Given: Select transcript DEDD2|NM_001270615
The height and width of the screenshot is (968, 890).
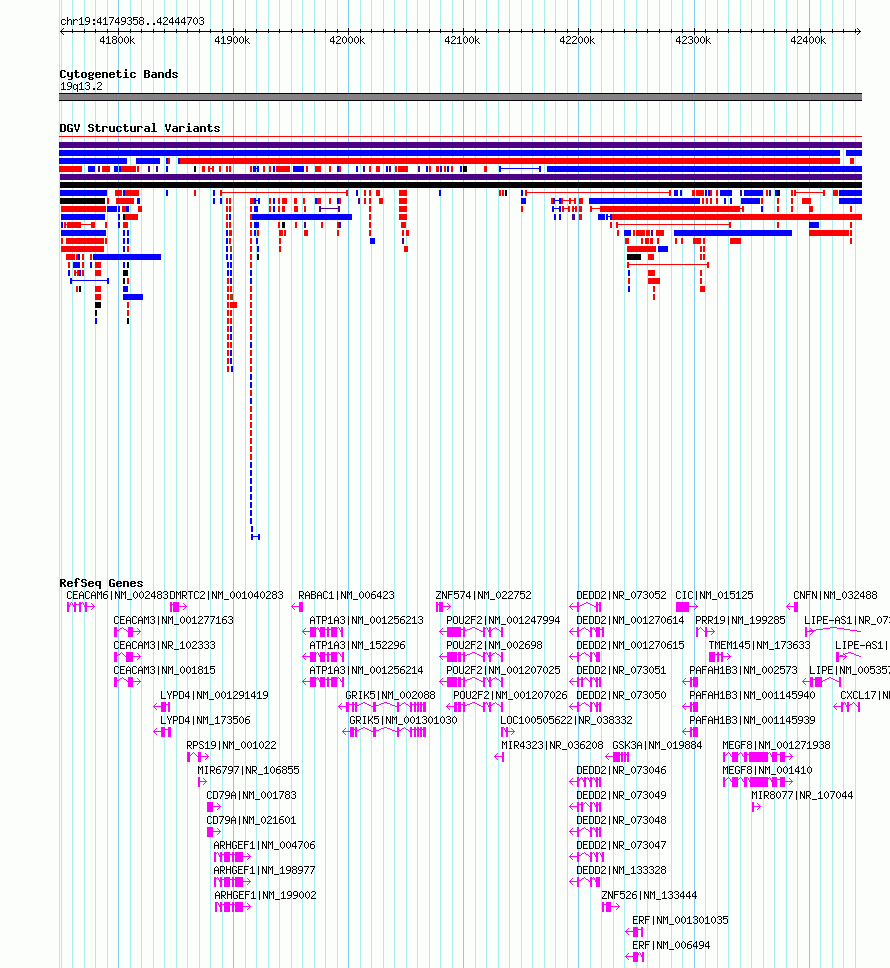Looking at the screenshot, I should point(630,645).
